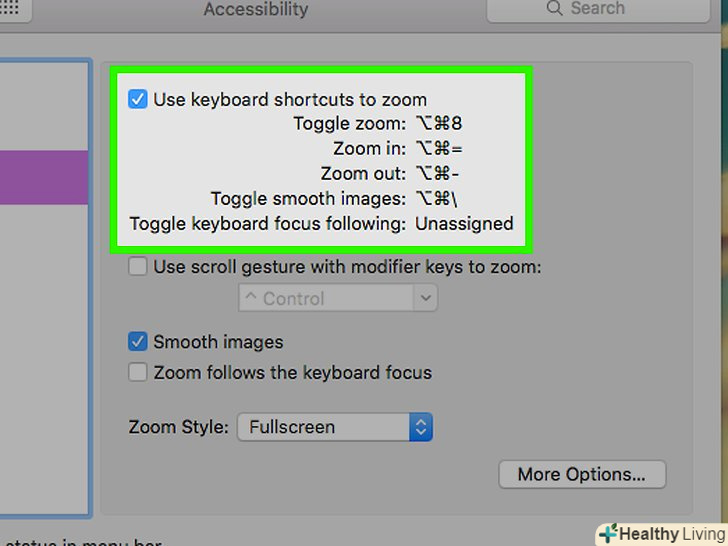Click the Show All grid icon
Viewport: 728px width, 546px height.
point(12,9)
